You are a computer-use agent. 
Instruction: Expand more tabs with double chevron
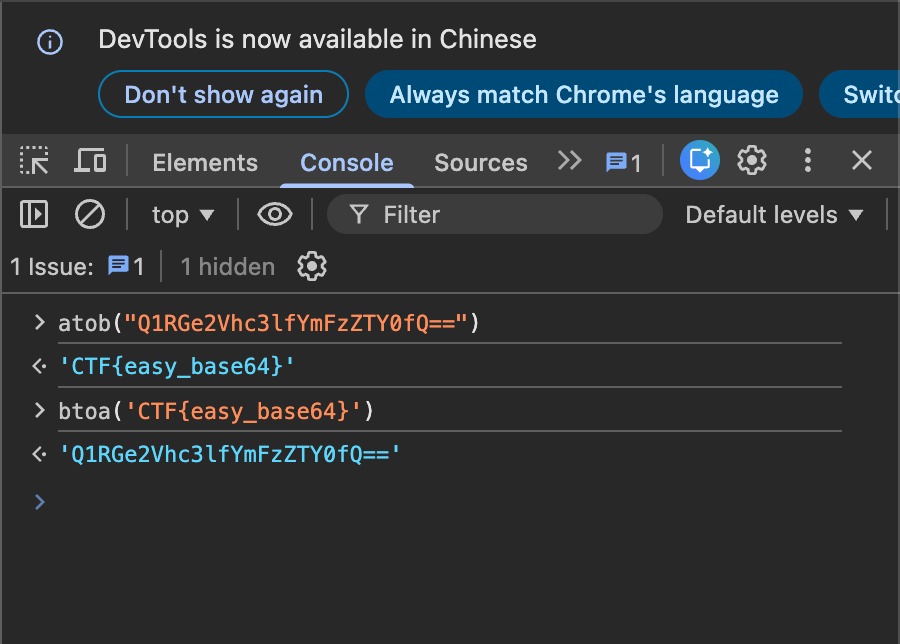tap(570, 161)
